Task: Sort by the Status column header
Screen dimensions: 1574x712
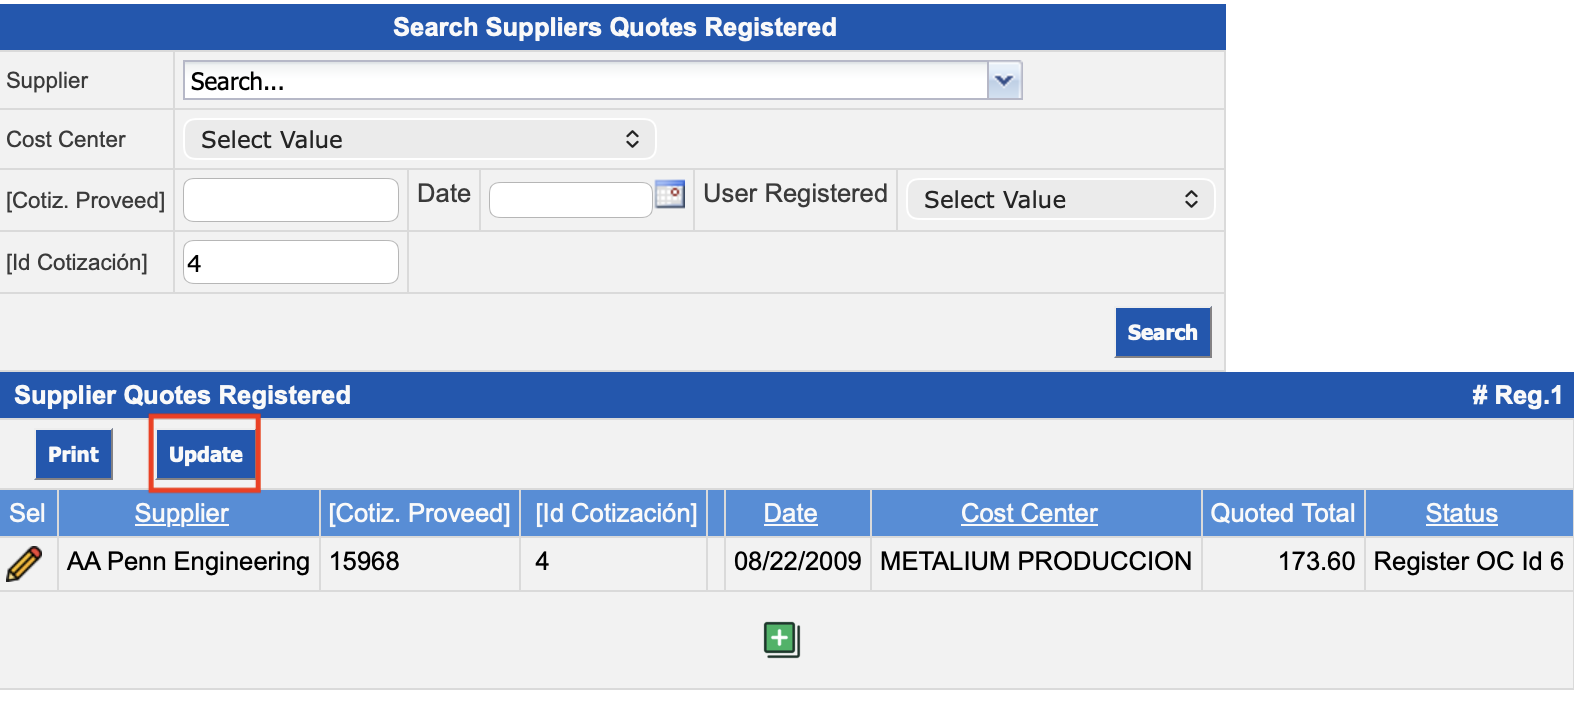Action: point(1461,513)
